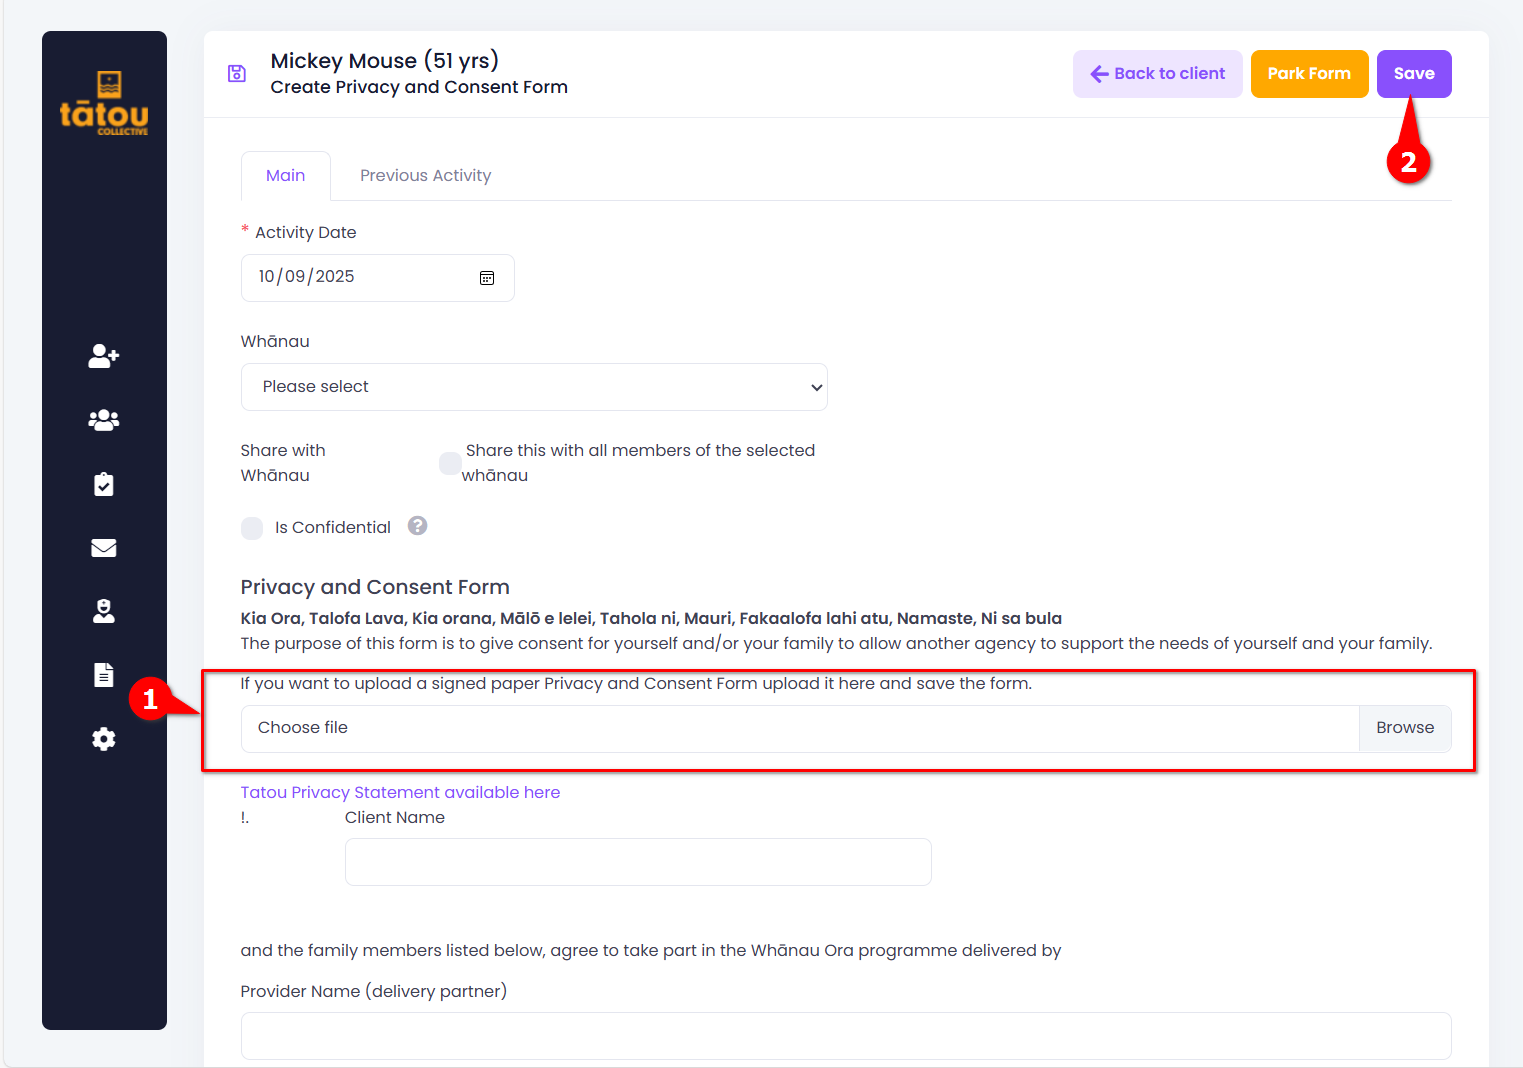Click the Tatou Collective logo
The height and width of the screenshot is (1068, 1523).
104,103
